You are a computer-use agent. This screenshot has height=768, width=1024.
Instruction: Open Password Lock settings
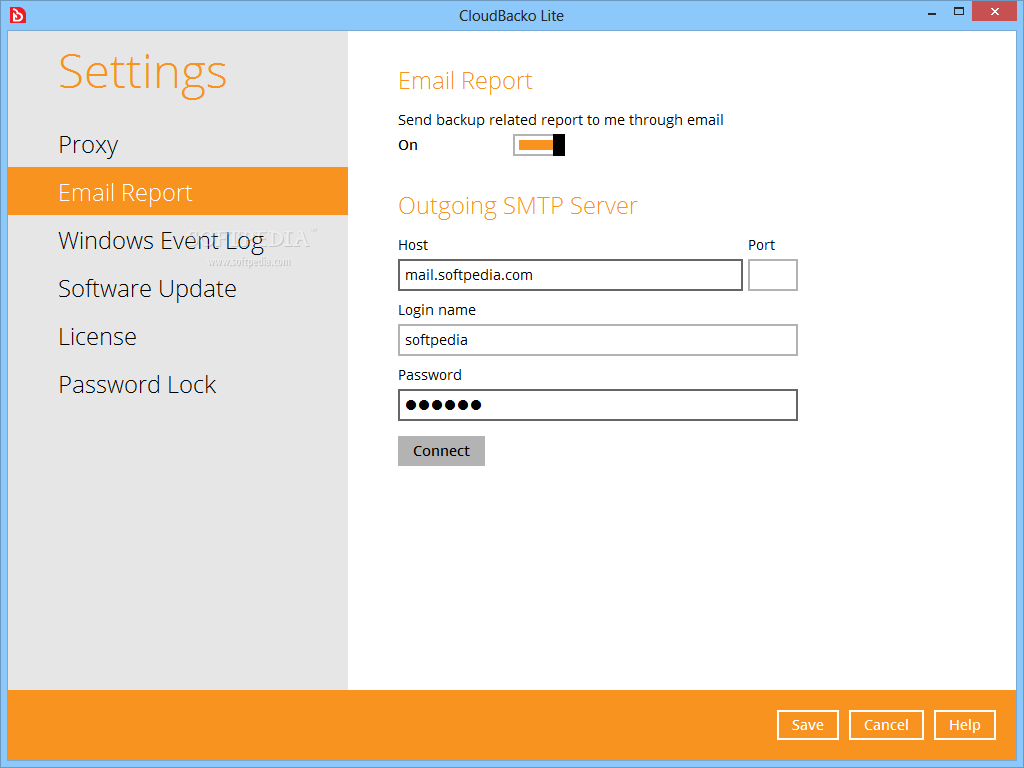click(x=178, y=385)
